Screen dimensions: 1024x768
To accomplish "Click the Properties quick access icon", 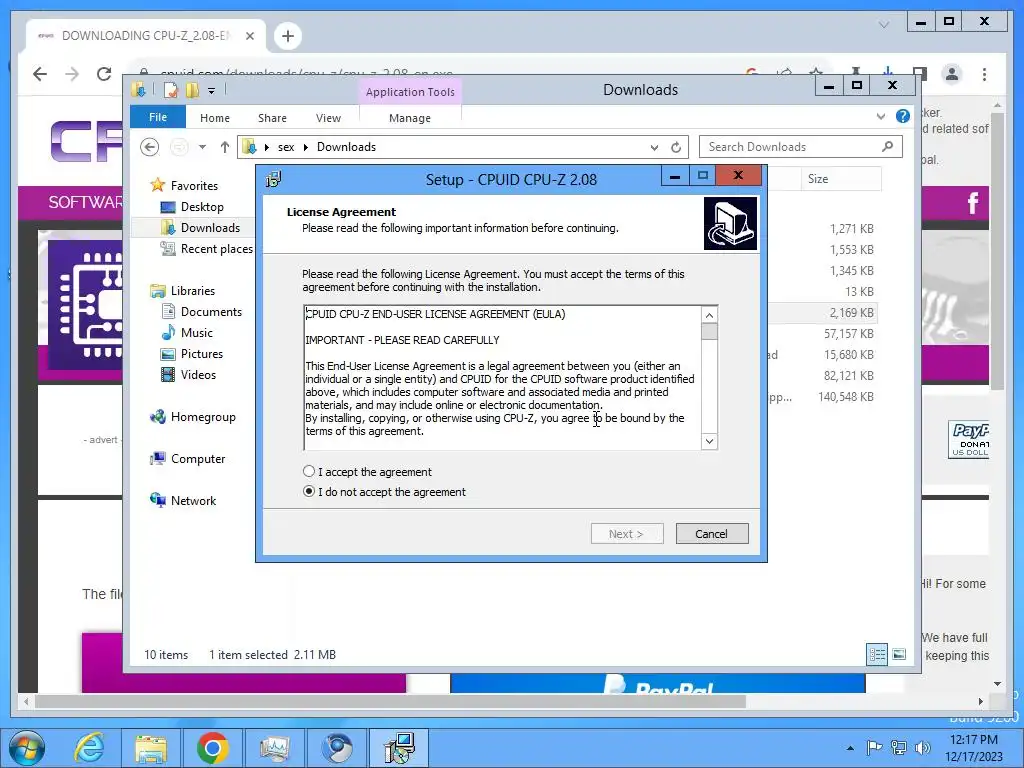I will [x=170, y=90].
